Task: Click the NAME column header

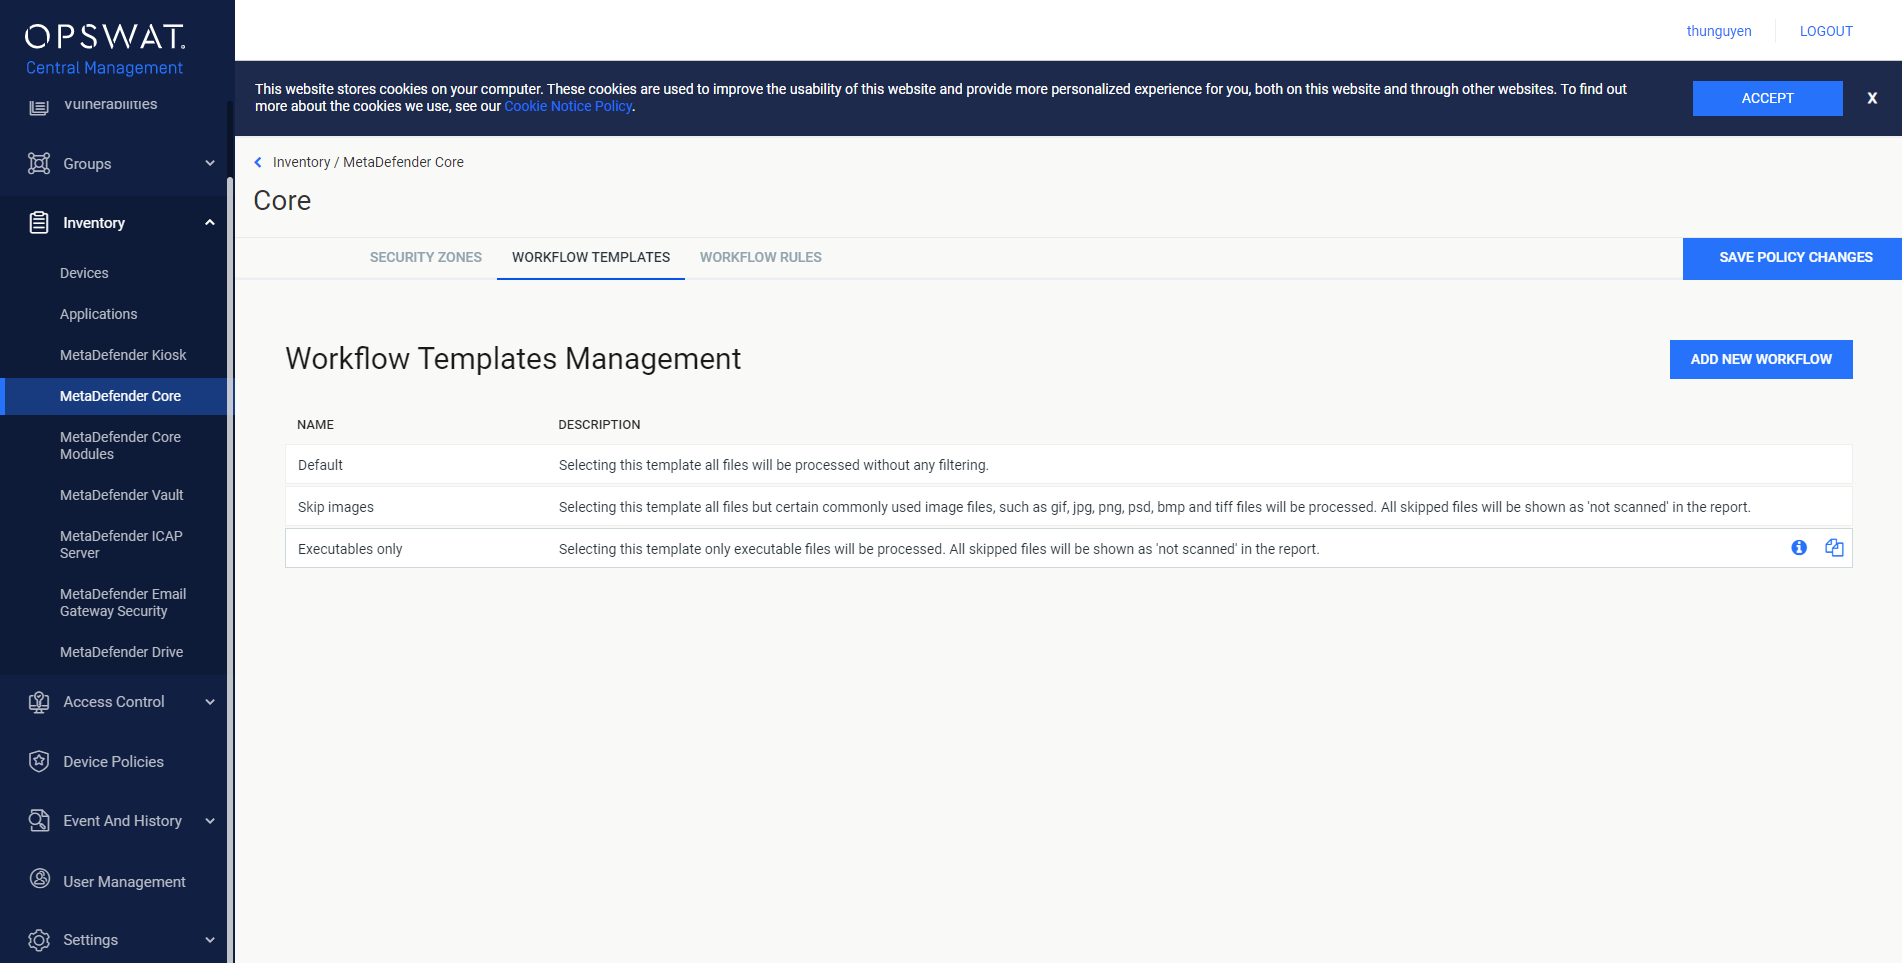Action: [x=315, y=425]
